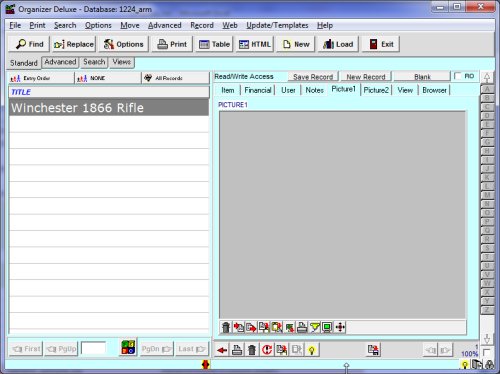The width and height of the screenshot is (500, 374).
Task: Switch to Table view
Action: 214,44
